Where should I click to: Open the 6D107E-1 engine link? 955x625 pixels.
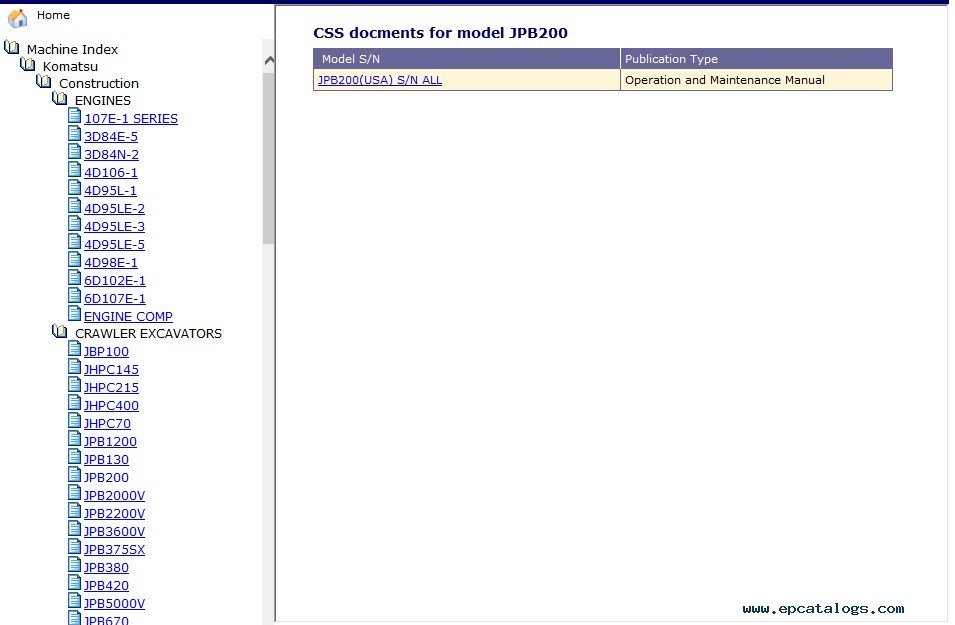pyautogui.click(x=115, y=298)
